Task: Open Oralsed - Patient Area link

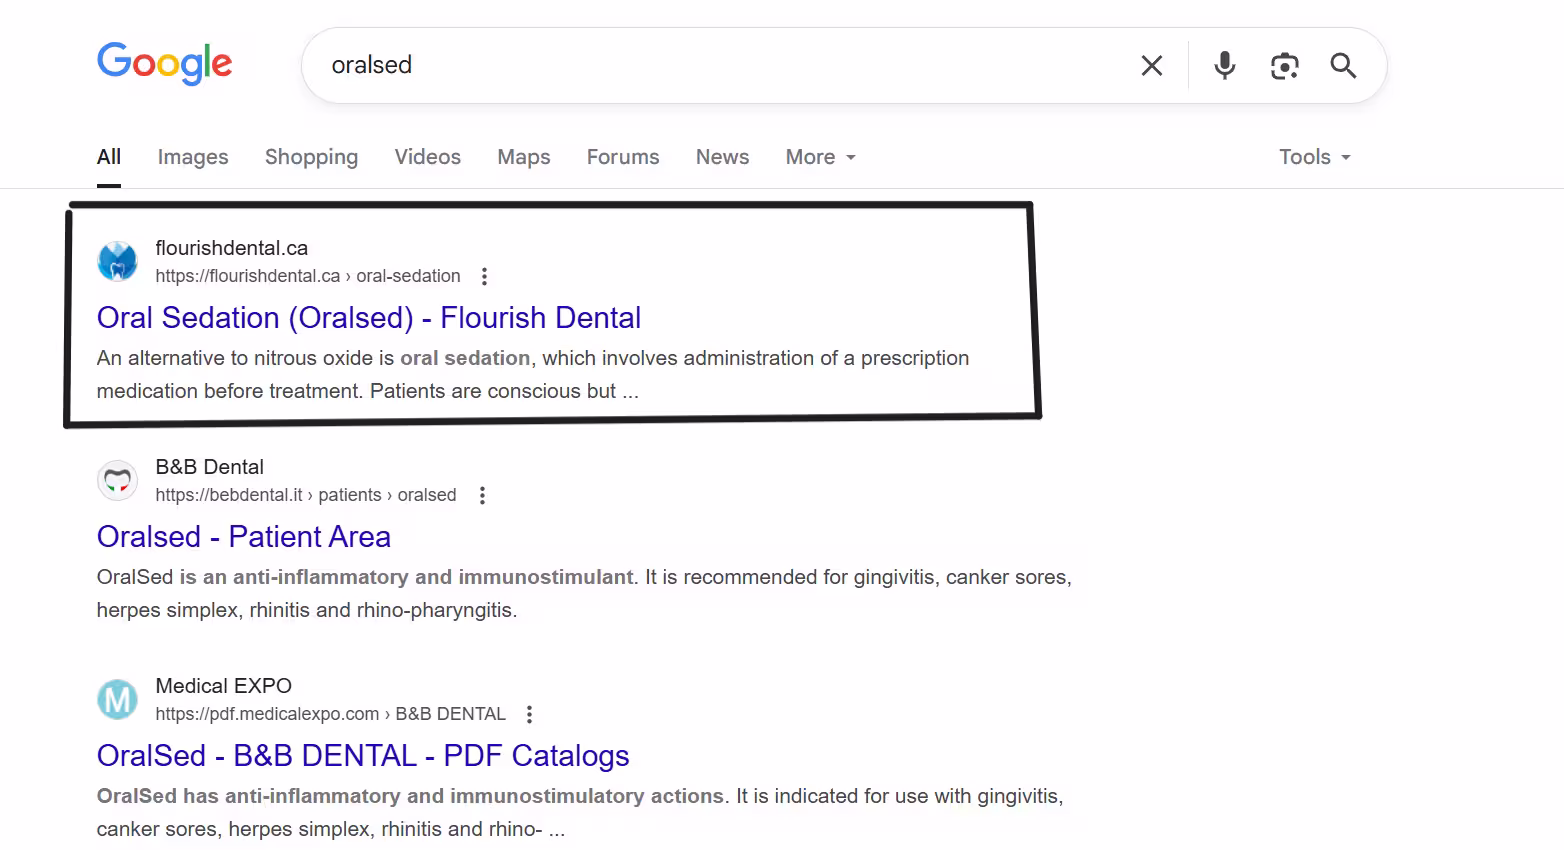Action: [x=244, y=537]
